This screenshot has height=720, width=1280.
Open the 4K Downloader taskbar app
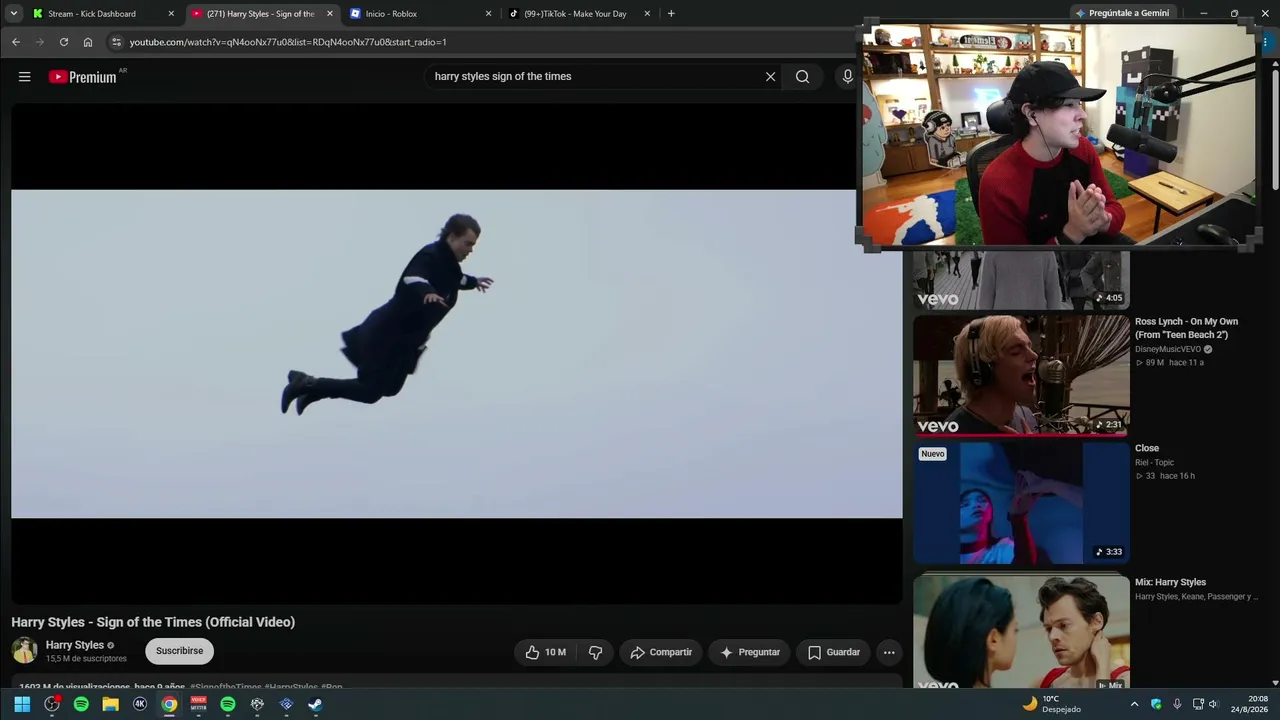coord(140,704)
